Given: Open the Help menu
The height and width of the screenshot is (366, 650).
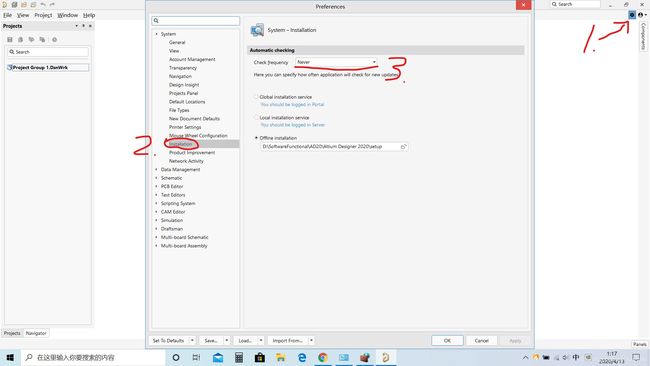Looking at the screenshot, I should click(89, 15).
